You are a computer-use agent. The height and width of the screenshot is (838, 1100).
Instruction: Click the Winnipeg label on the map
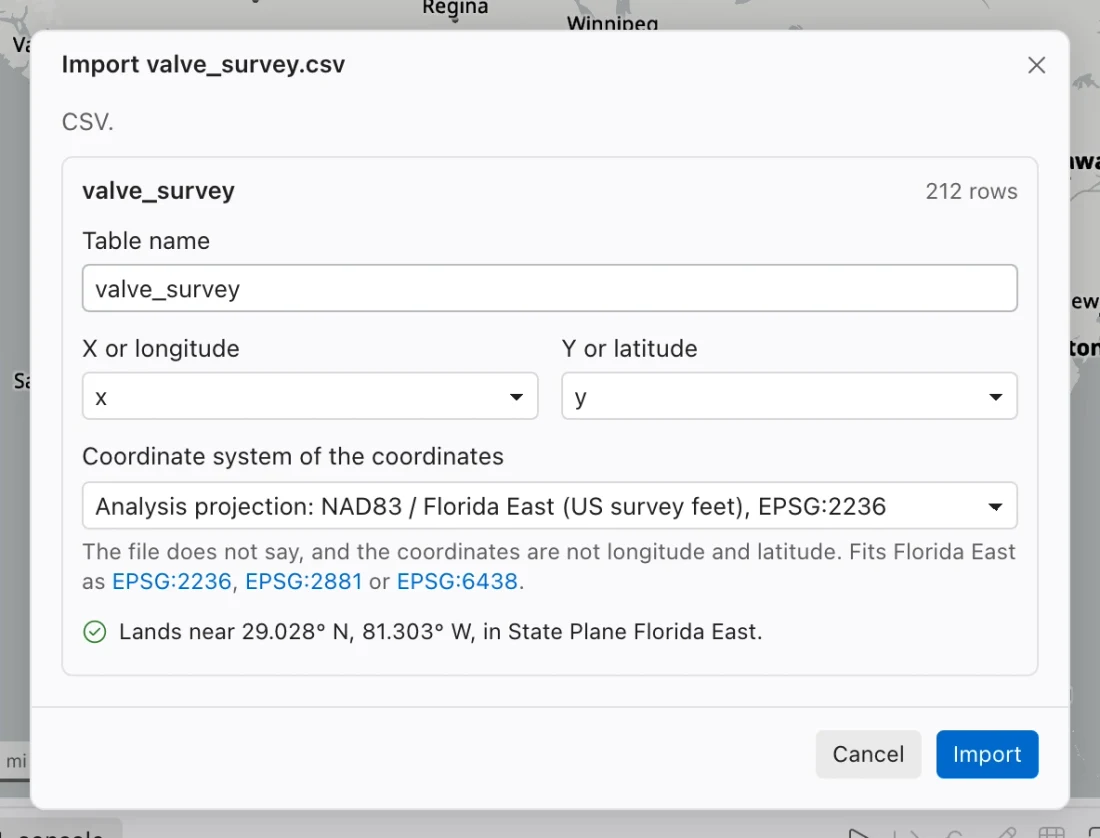(x=612, y=24)
